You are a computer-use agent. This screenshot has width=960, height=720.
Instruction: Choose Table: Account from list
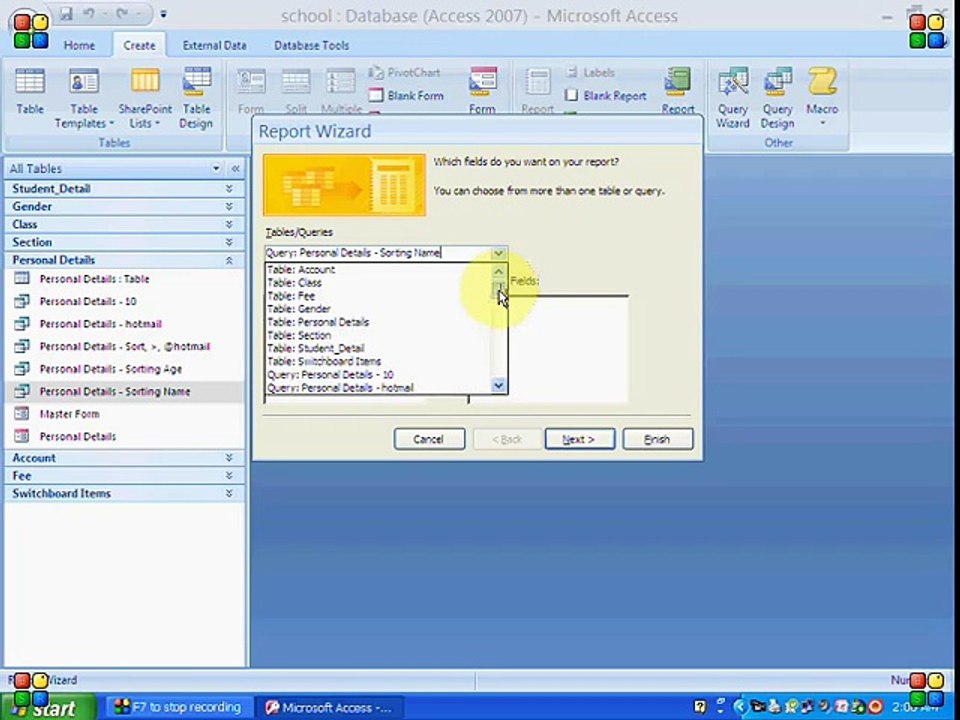pyautogui.click(x=378, y=269)
